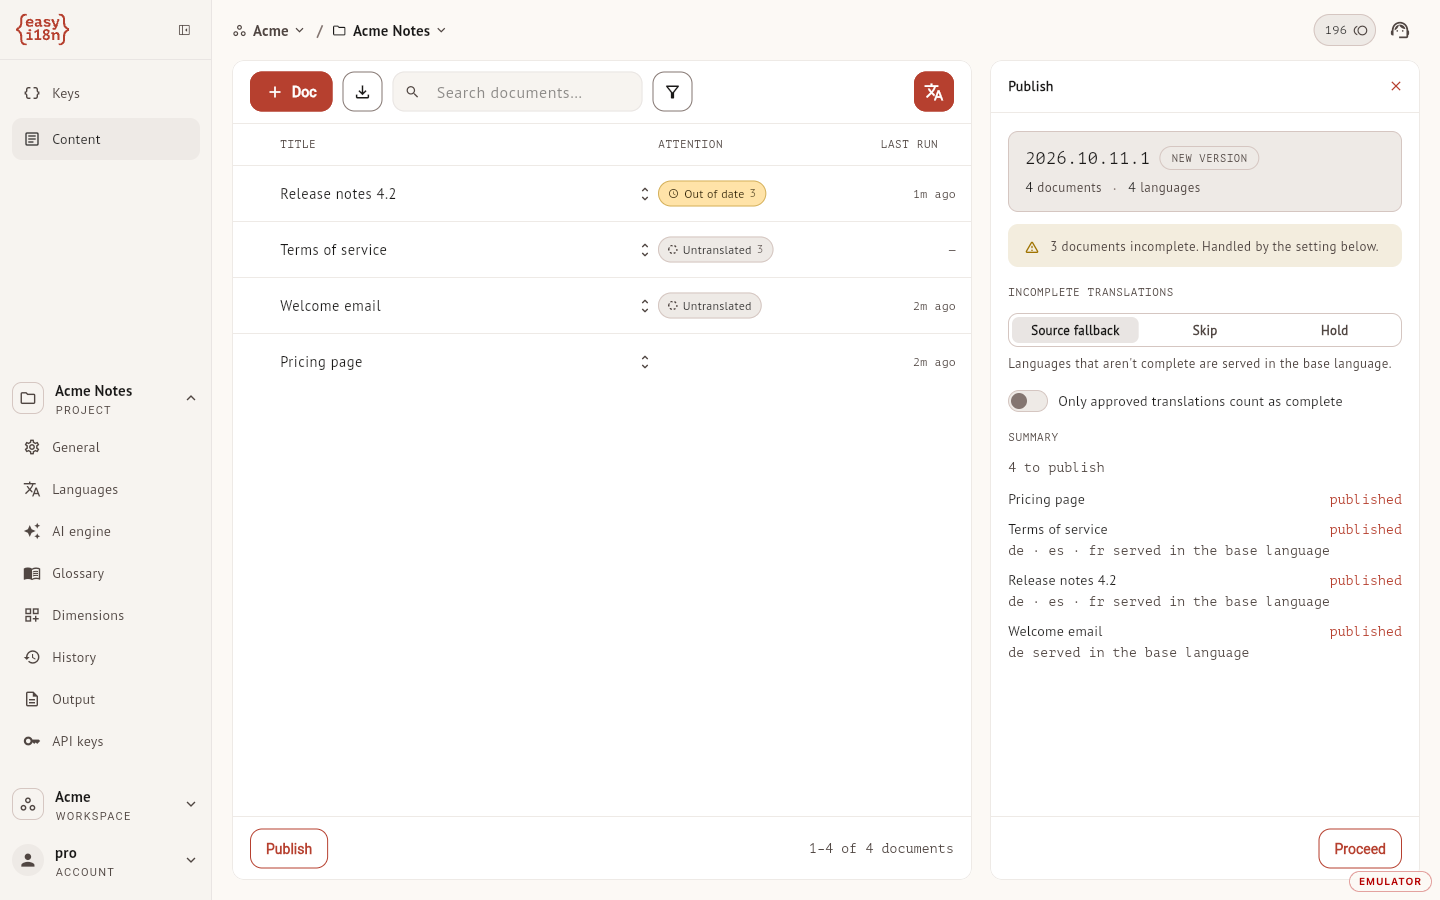Click the easy i18n logo
The image size is (1440, 900).
pos(42,30)
